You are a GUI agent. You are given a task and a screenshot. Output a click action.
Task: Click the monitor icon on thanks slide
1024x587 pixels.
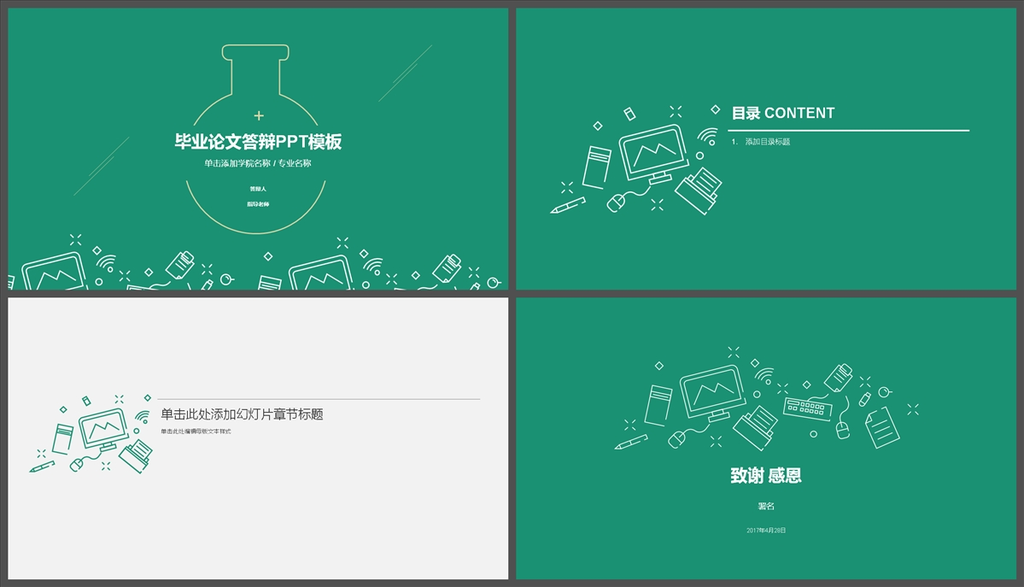tap(712, 393)
